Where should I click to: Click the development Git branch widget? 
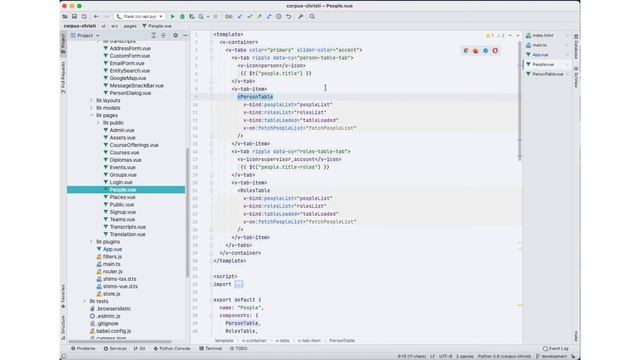(x=551, y=356)
